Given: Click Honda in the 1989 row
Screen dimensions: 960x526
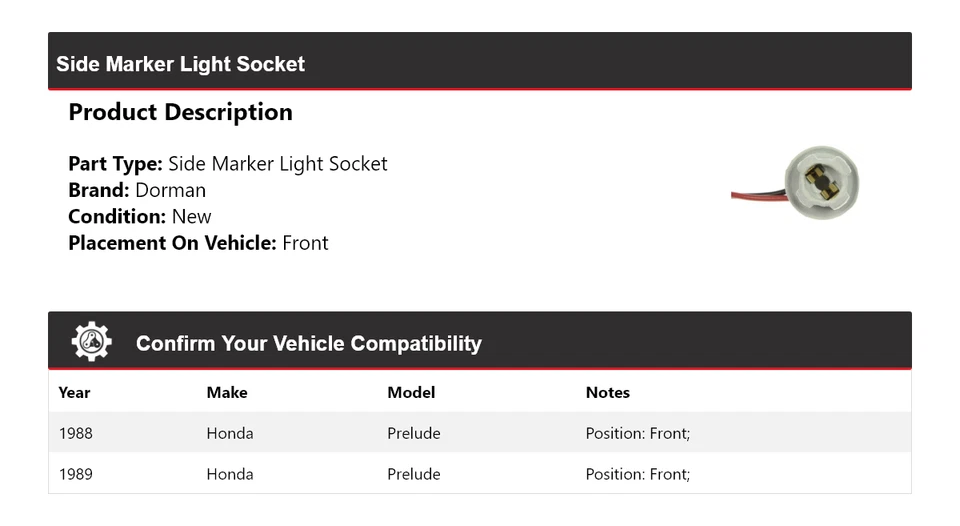Looking at the screenshot, I should [230, 474].
